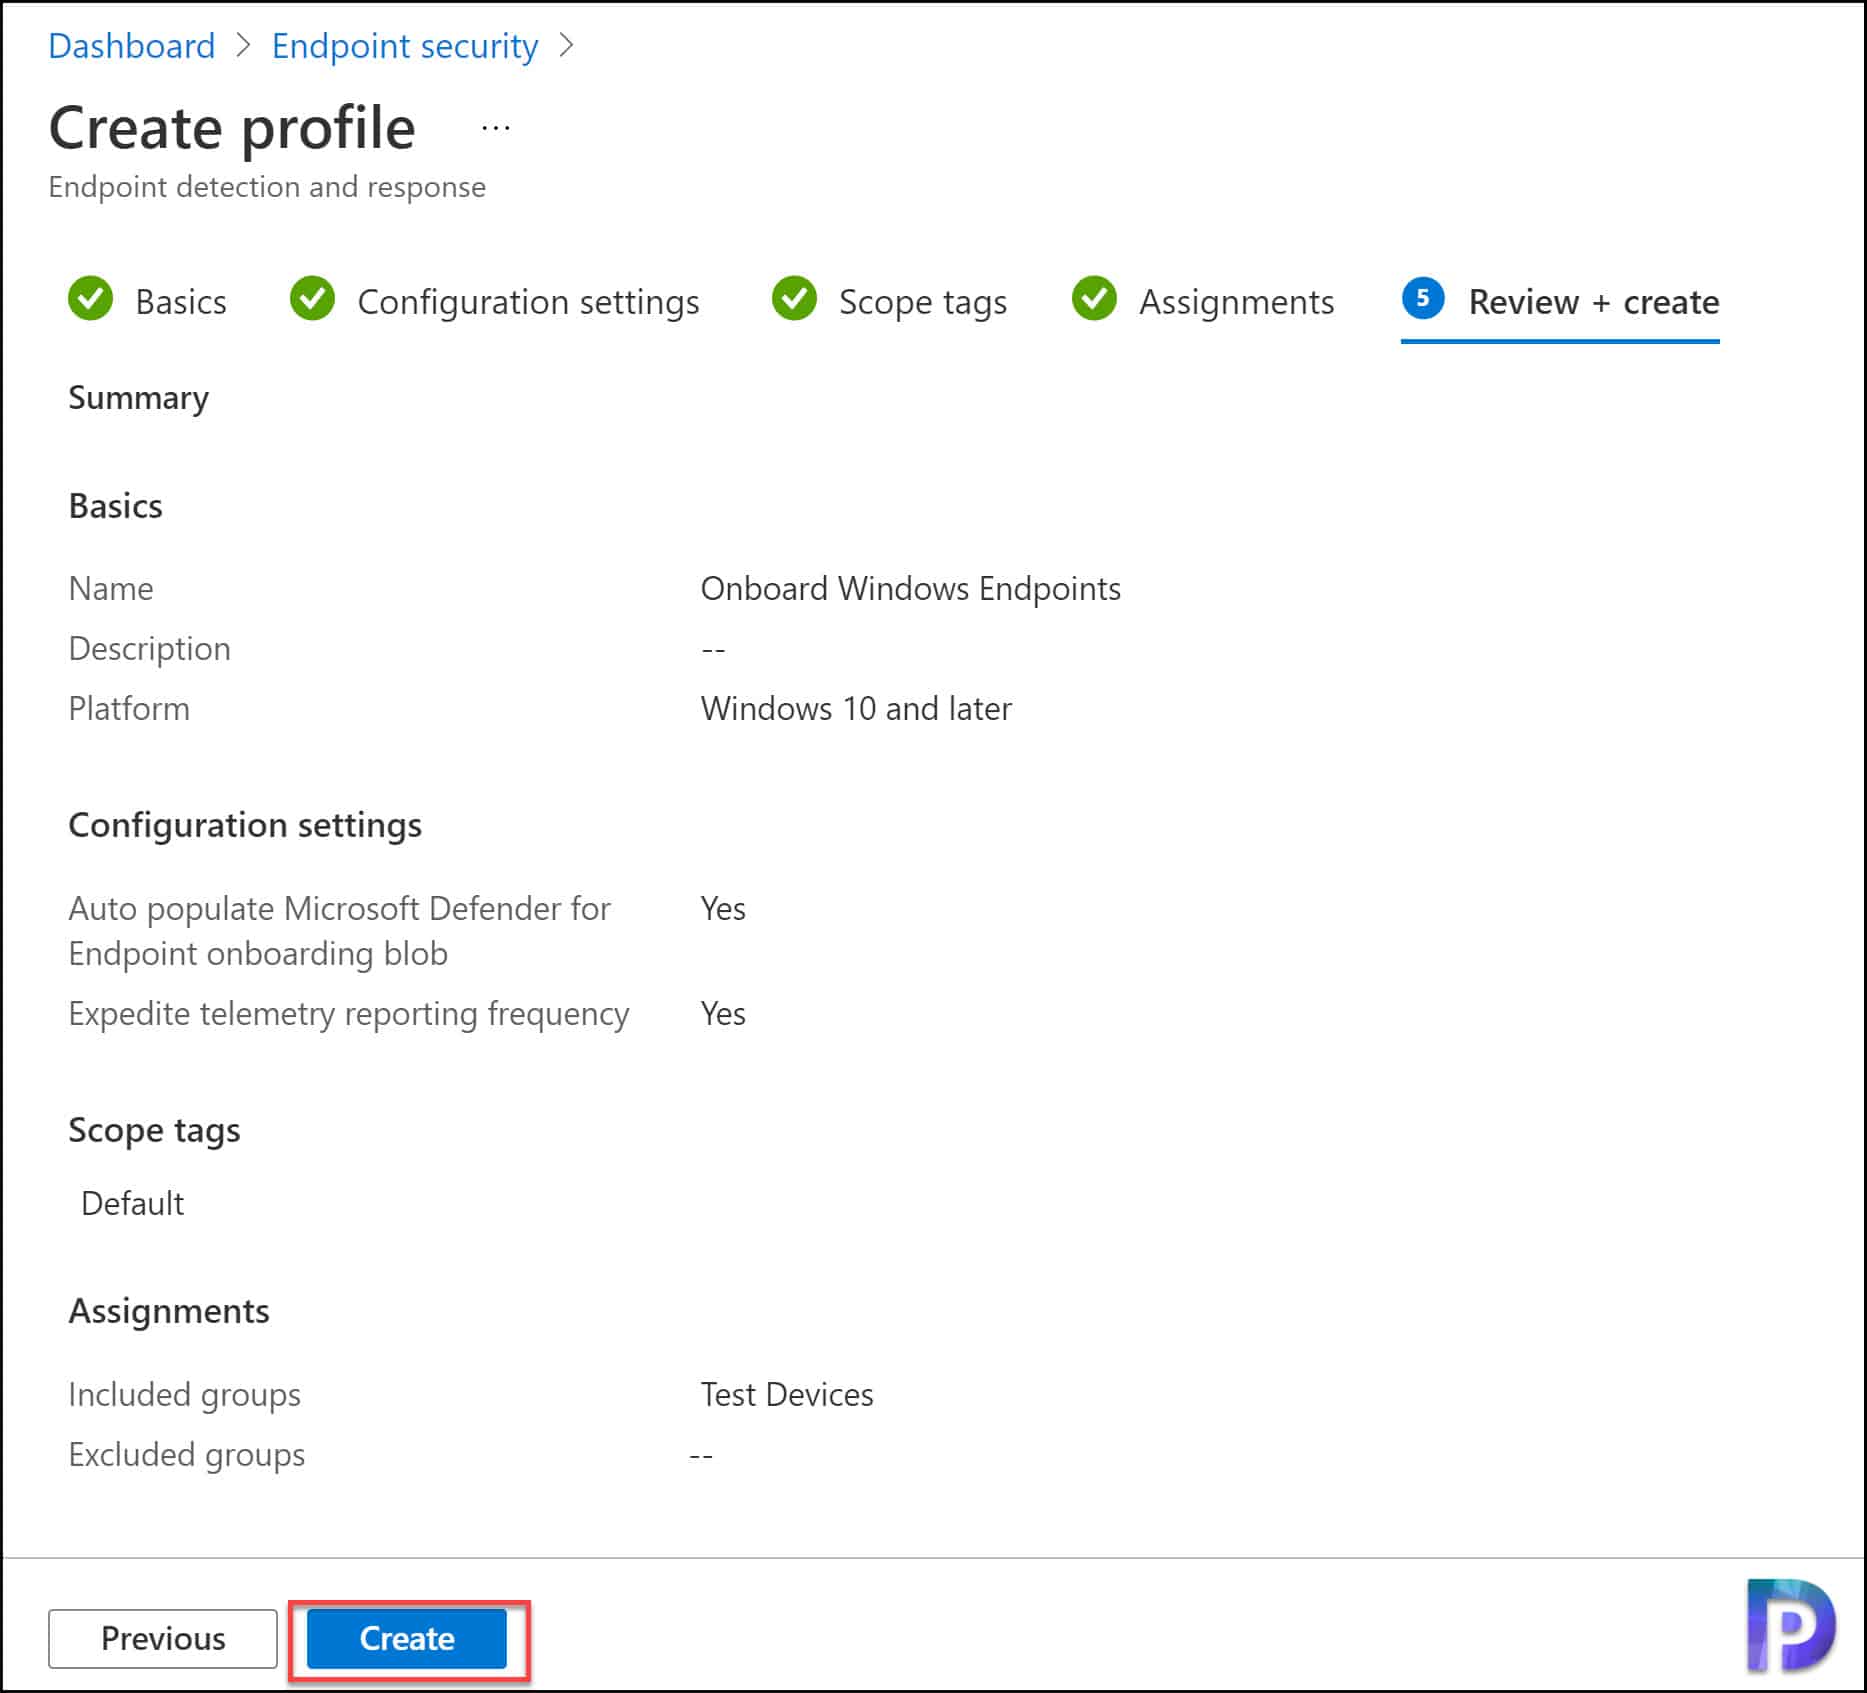Viewport: 1867px width, 1693px height.
Task: Click the 'Summary' heading
Action: pyautogui.click(x=139, y=398)
